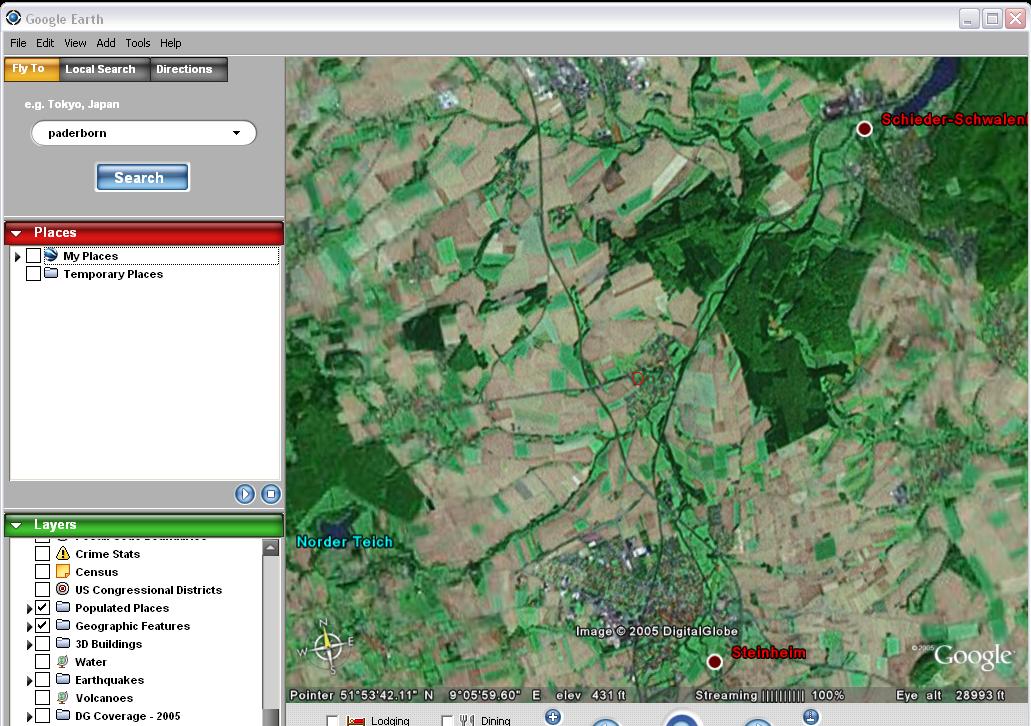Screen dimensions: 1031x726
Task: Enable the Volcanoes layer checkbox
Action: [42, 697]
